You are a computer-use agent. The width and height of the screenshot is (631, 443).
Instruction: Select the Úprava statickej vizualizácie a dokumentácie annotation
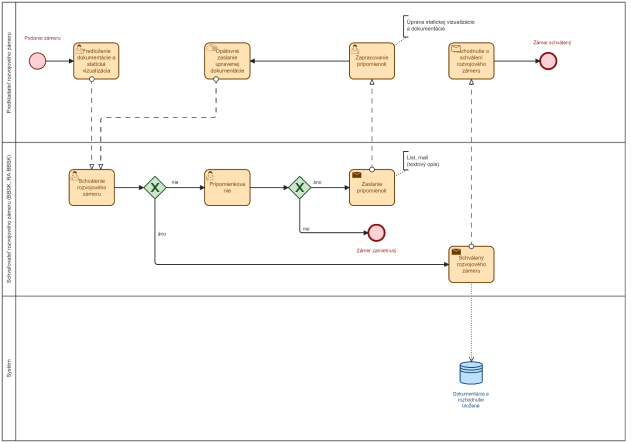click(x=439, y=25)
